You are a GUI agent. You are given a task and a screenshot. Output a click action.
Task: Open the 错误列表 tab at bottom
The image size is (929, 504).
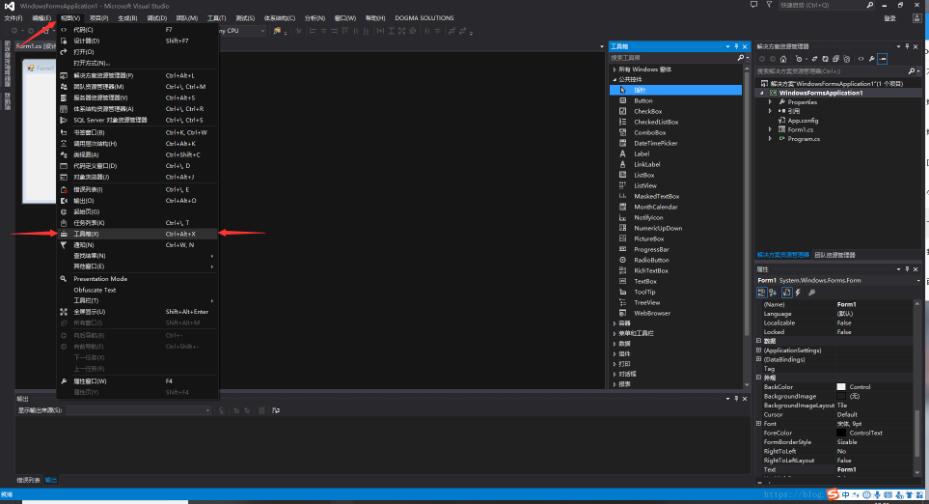27,480
